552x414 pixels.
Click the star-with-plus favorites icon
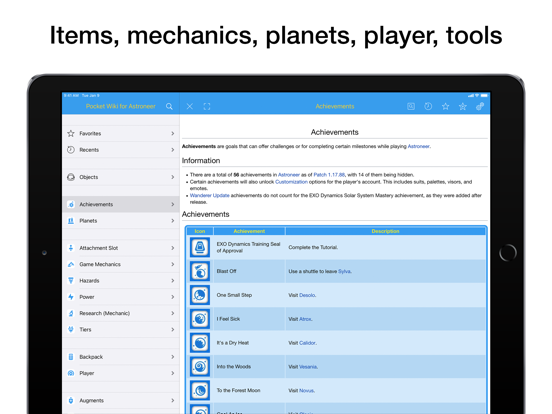[463, 106]
